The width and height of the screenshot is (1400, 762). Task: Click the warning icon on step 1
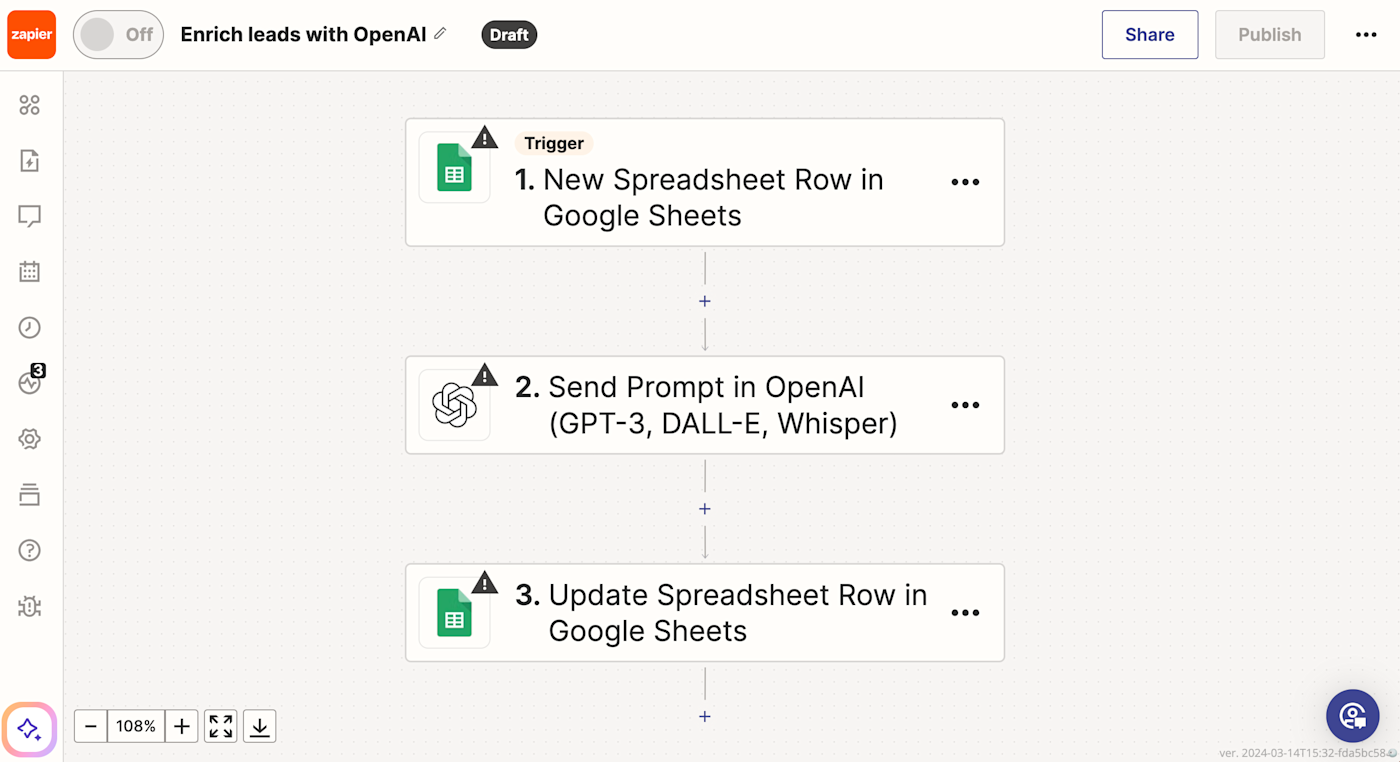point(485,138)
